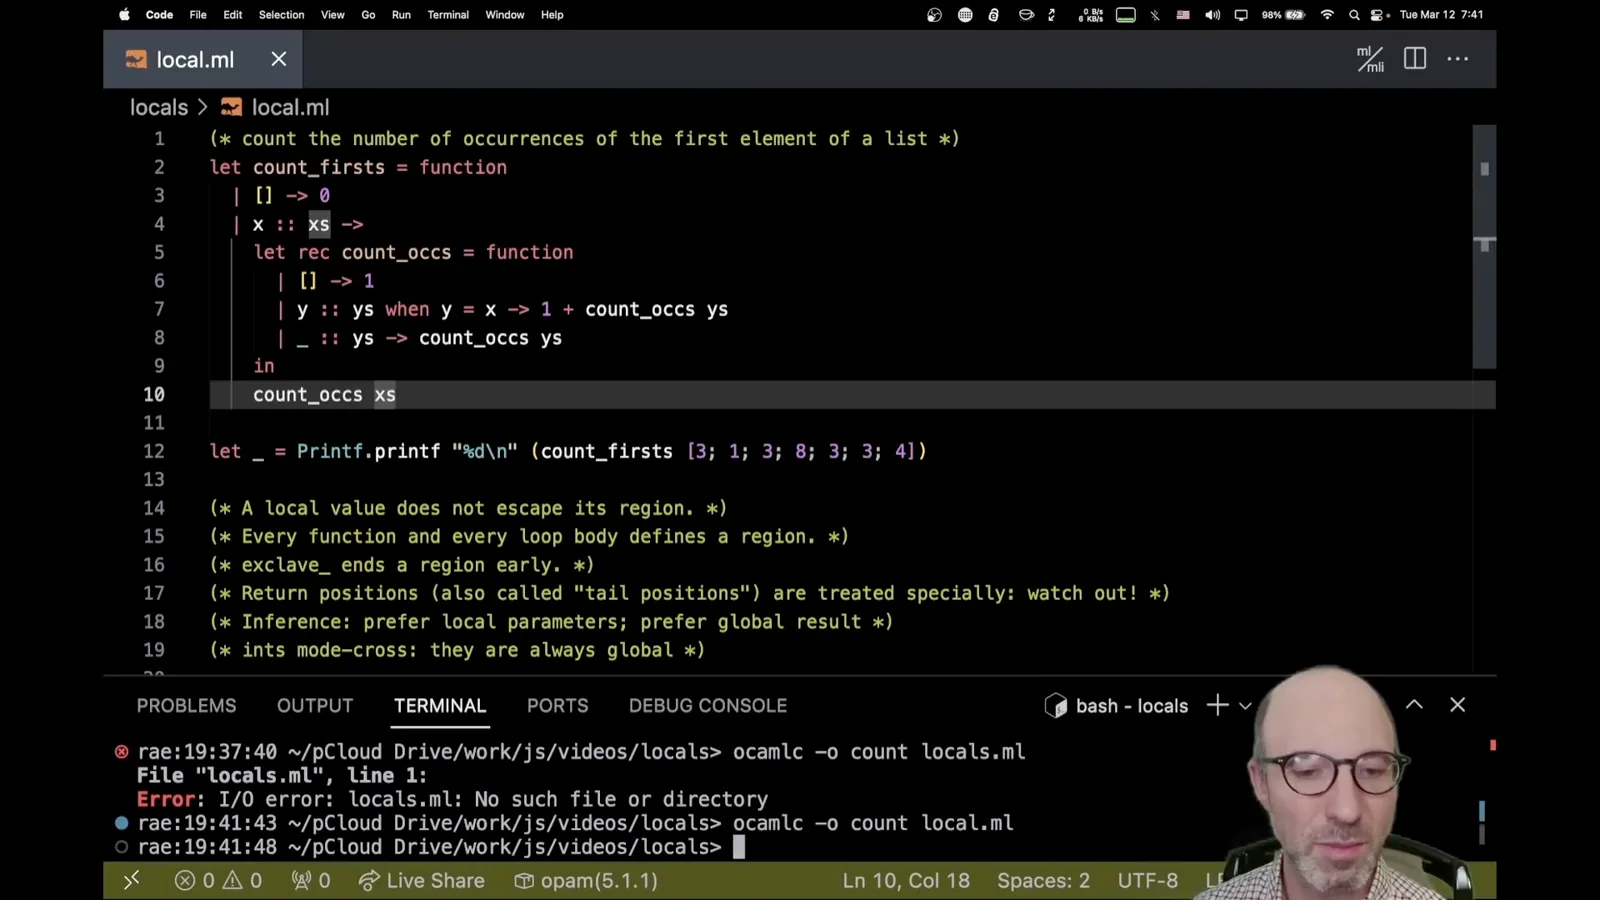Switch between ml and mli file
The image size is (1600, 900).
pos(1370,59)
